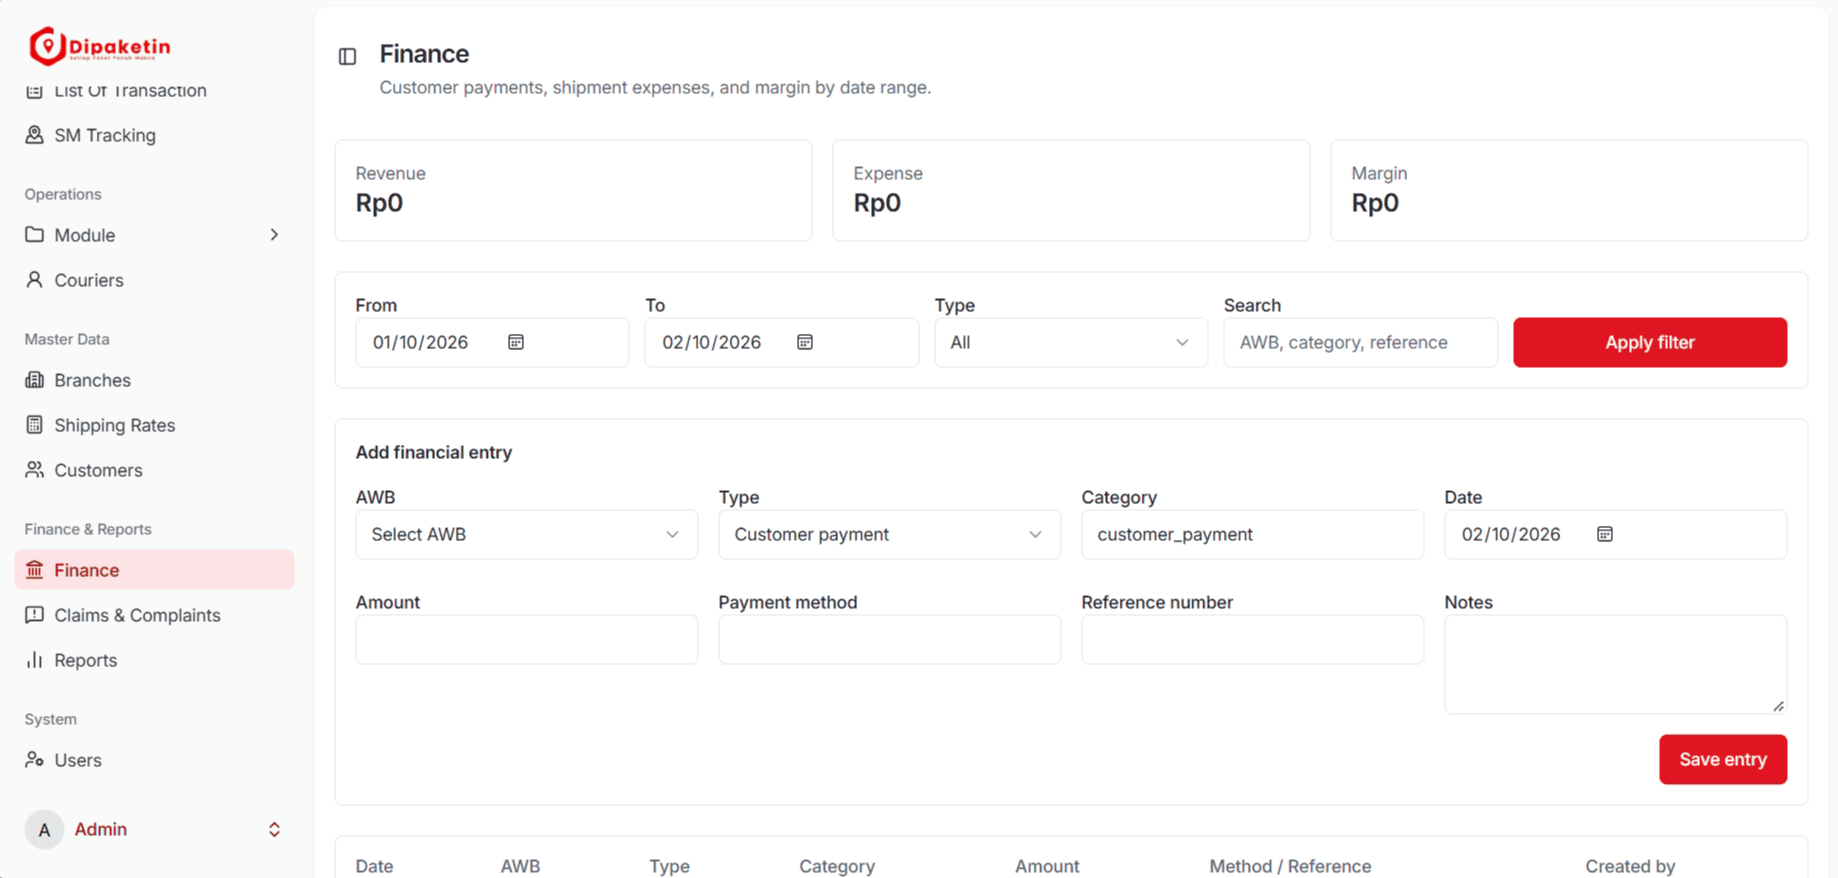Open the entry Date calendar picker icon

click(1605, 534)
